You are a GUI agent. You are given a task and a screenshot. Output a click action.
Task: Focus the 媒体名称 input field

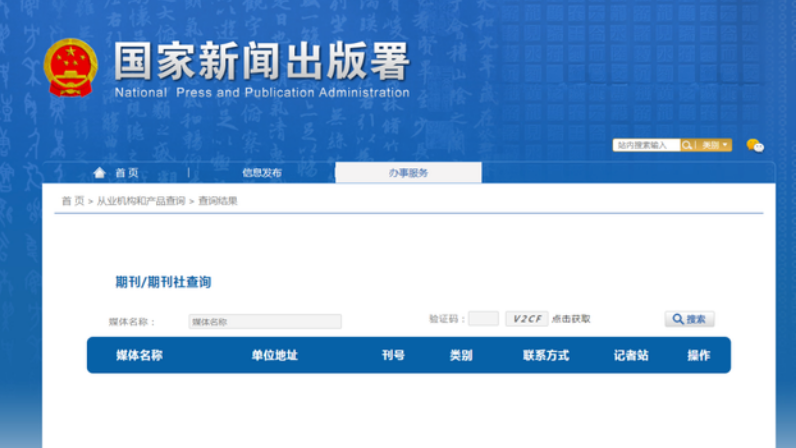(x=265, y=322)
